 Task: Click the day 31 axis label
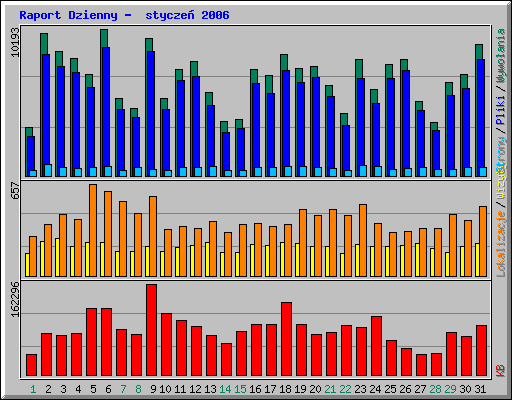point(480,389)
